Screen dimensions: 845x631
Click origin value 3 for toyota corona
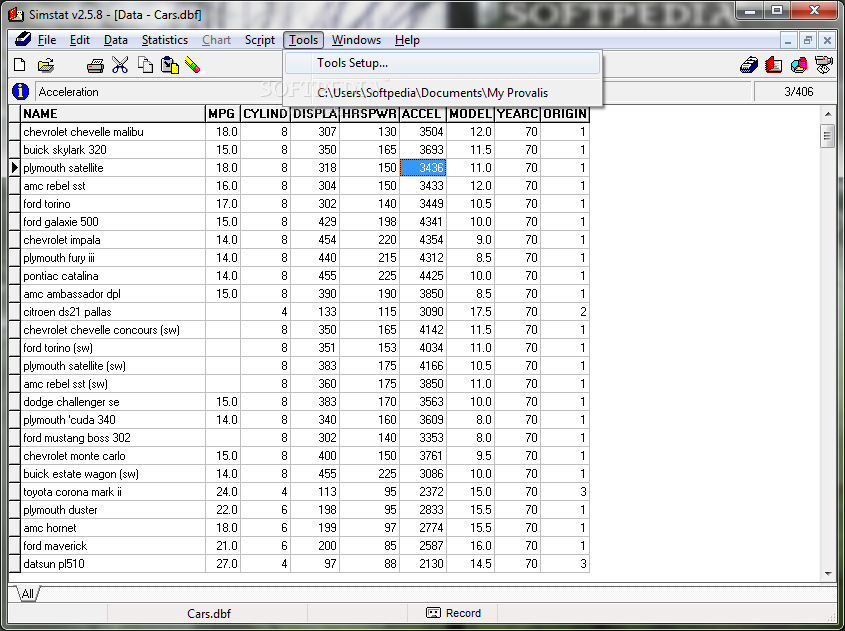coord(565,491)
